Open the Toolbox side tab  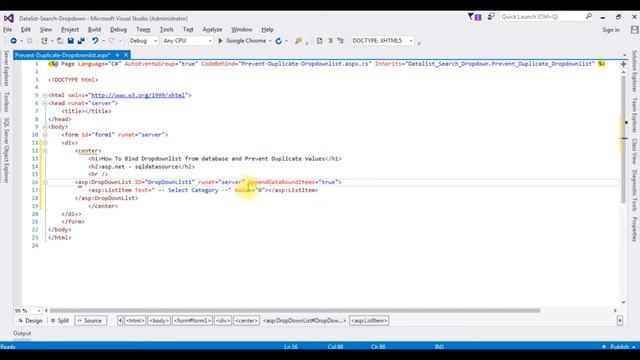(x=6, y=102)
